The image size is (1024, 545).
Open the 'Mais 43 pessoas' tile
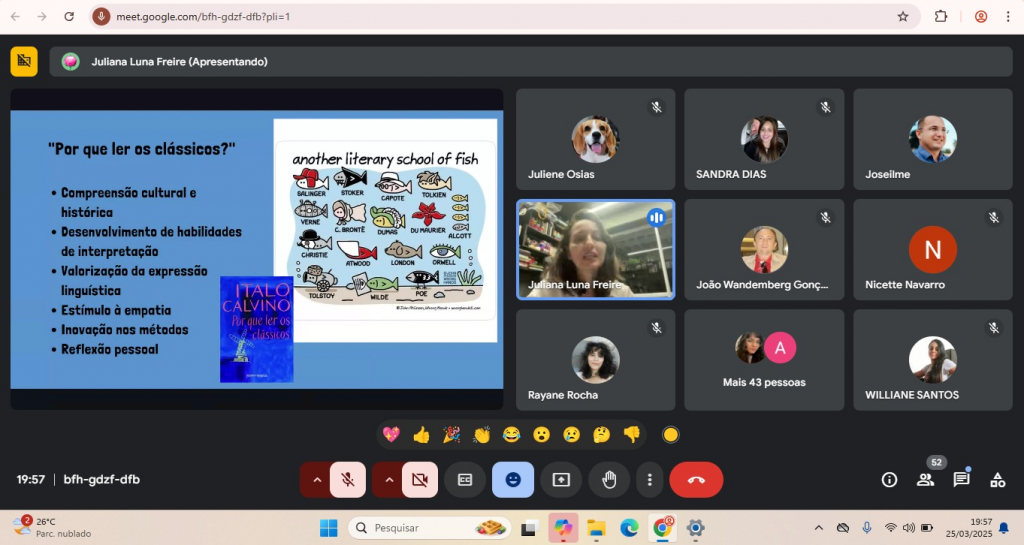click(764, 360)
